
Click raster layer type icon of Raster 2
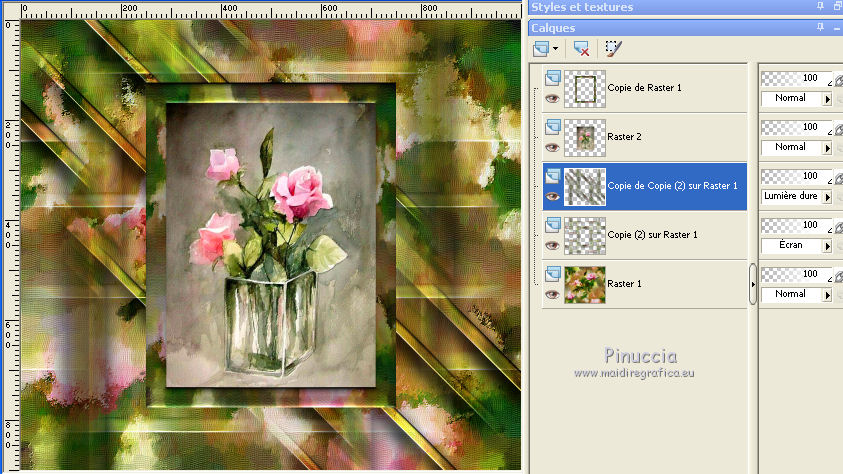click(x=553, y=127)
